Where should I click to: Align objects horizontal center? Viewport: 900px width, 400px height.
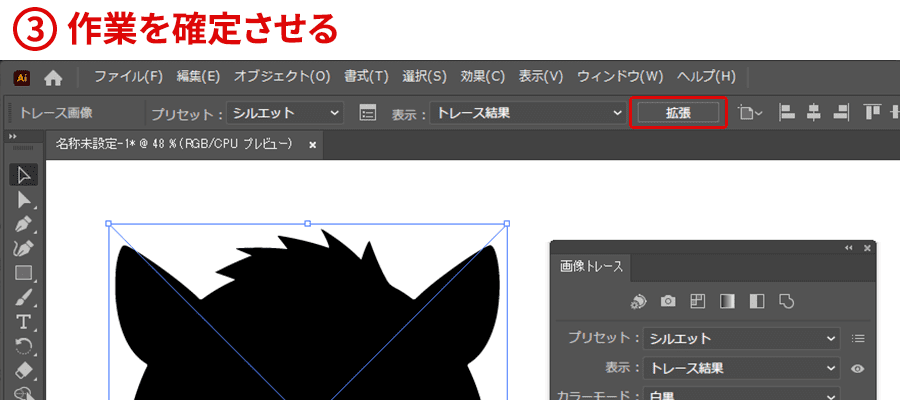click(x=813, y=112)
